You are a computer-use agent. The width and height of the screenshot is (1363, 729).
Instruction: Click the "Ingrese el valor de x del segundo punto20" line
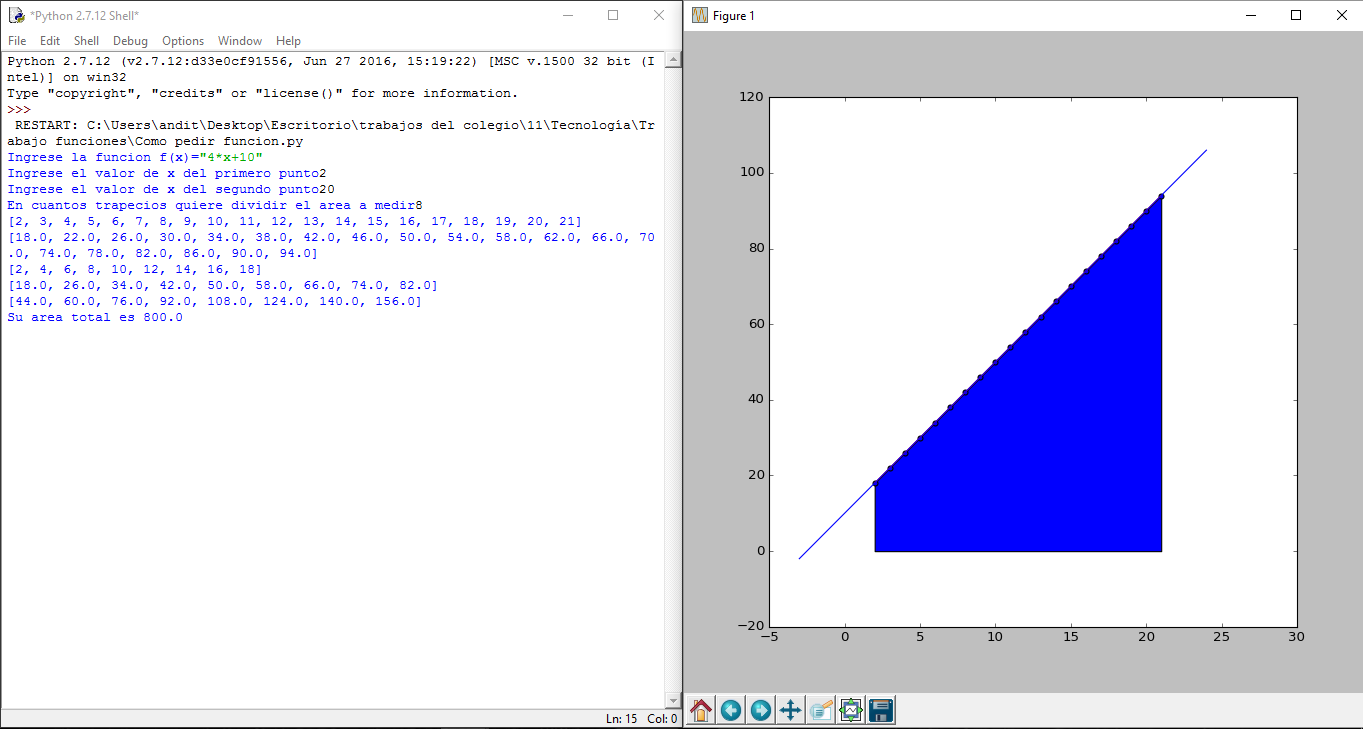click(x=171, y=189)
